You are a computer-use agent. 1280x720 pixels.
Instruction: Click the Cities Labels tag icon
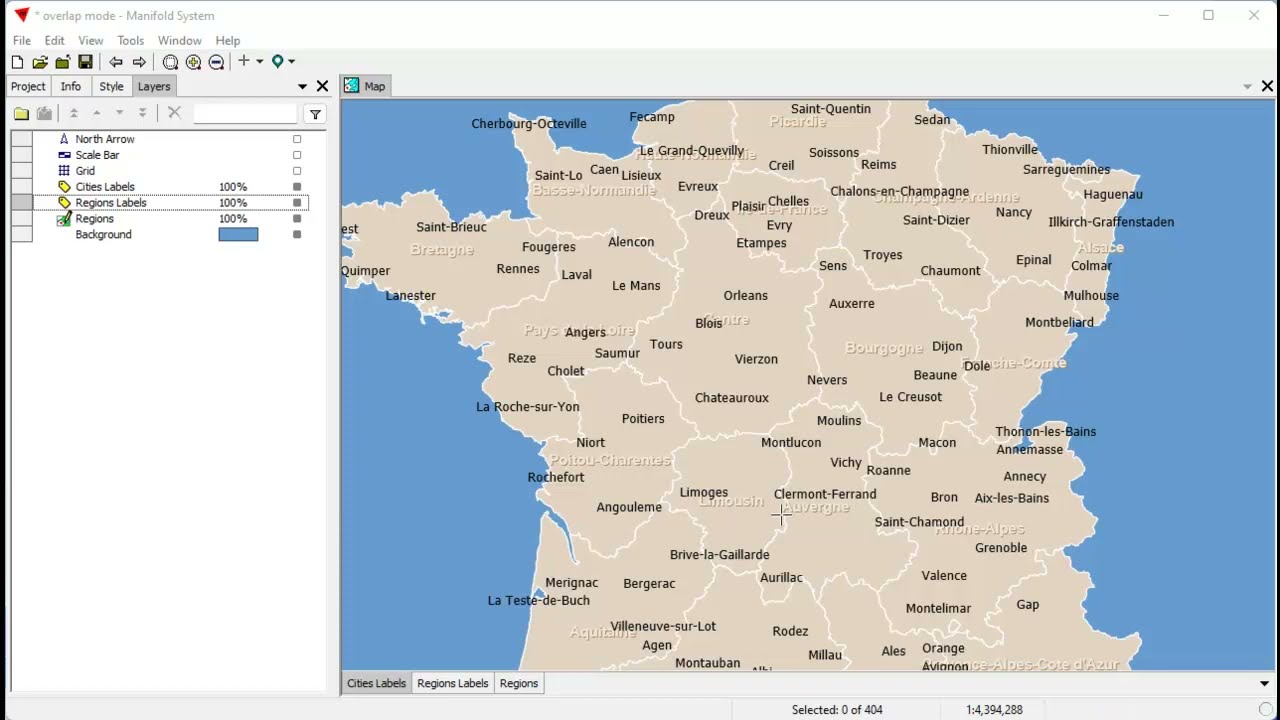pos(64,187)
